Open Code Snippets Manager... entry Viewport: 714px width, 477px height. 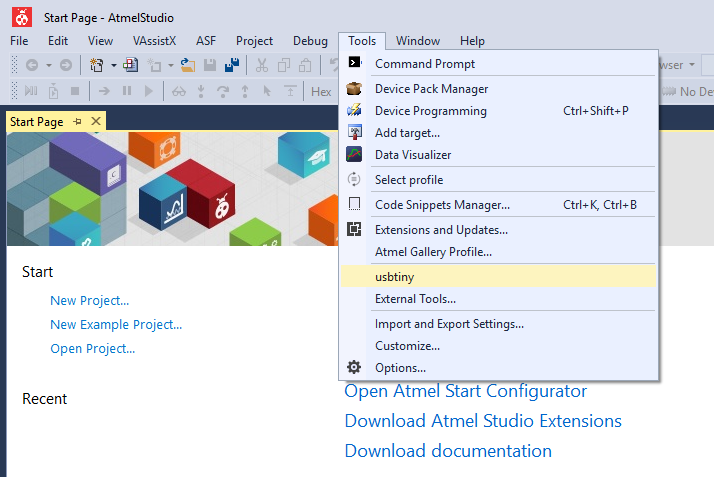click(x=498, y=205)
